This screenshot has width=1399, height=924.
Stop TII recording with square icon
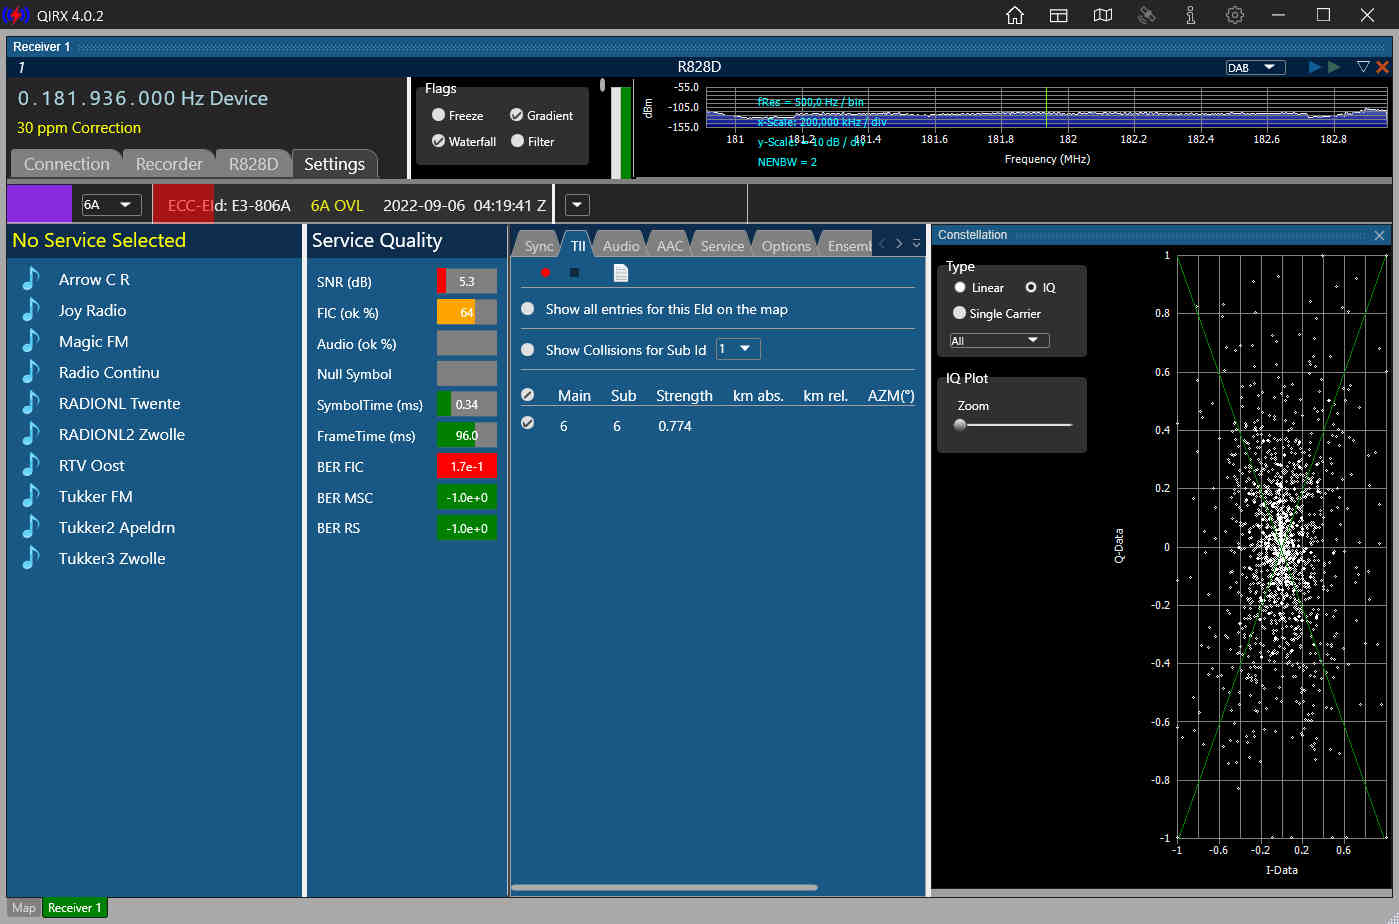click(574, 272)
